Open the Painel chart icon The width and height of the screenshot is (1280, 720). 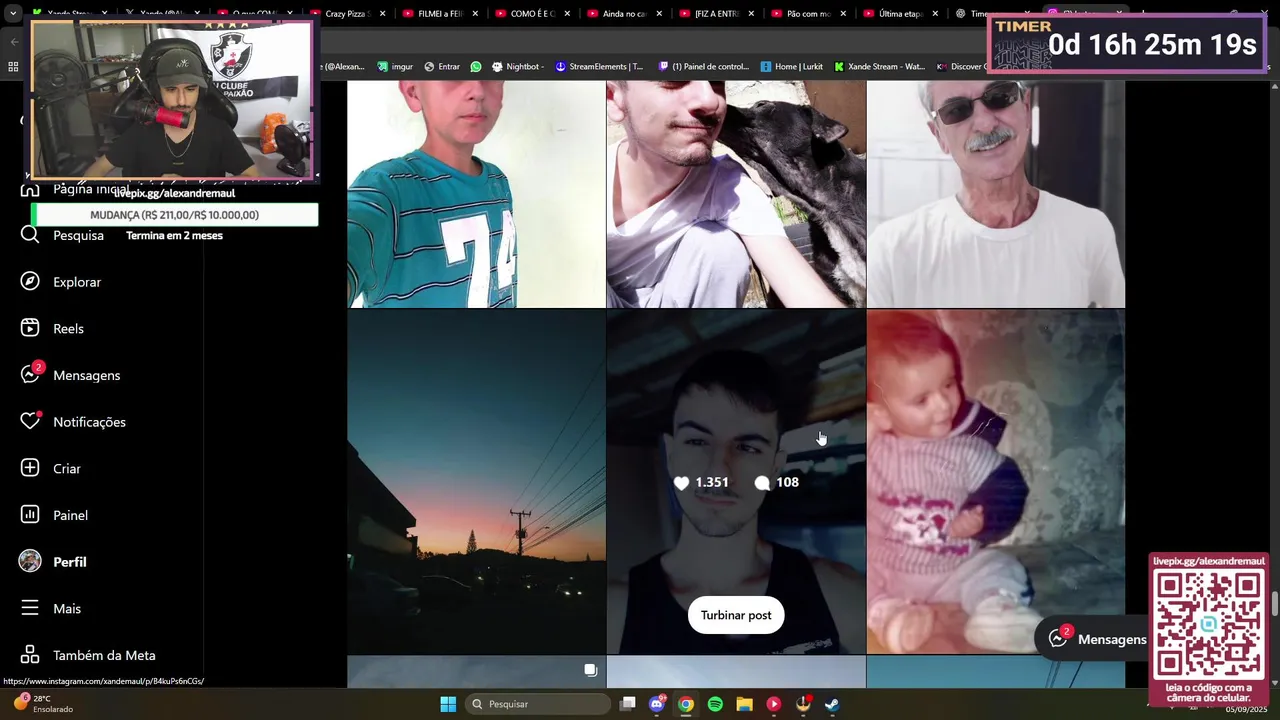(30, 515)
